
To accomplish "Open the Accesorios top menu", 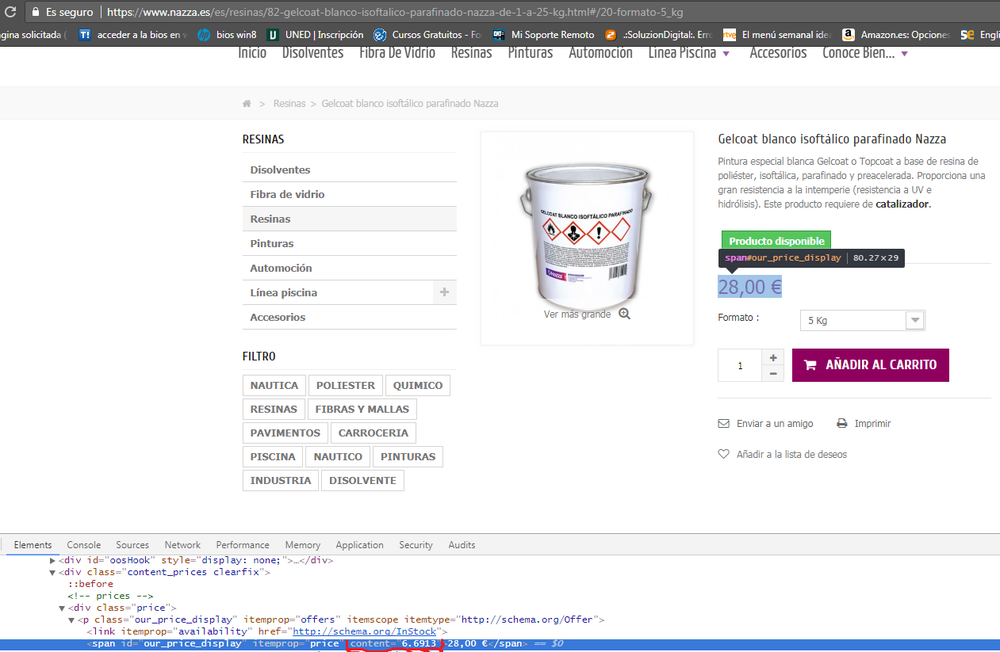I will (x=777, y=53).
